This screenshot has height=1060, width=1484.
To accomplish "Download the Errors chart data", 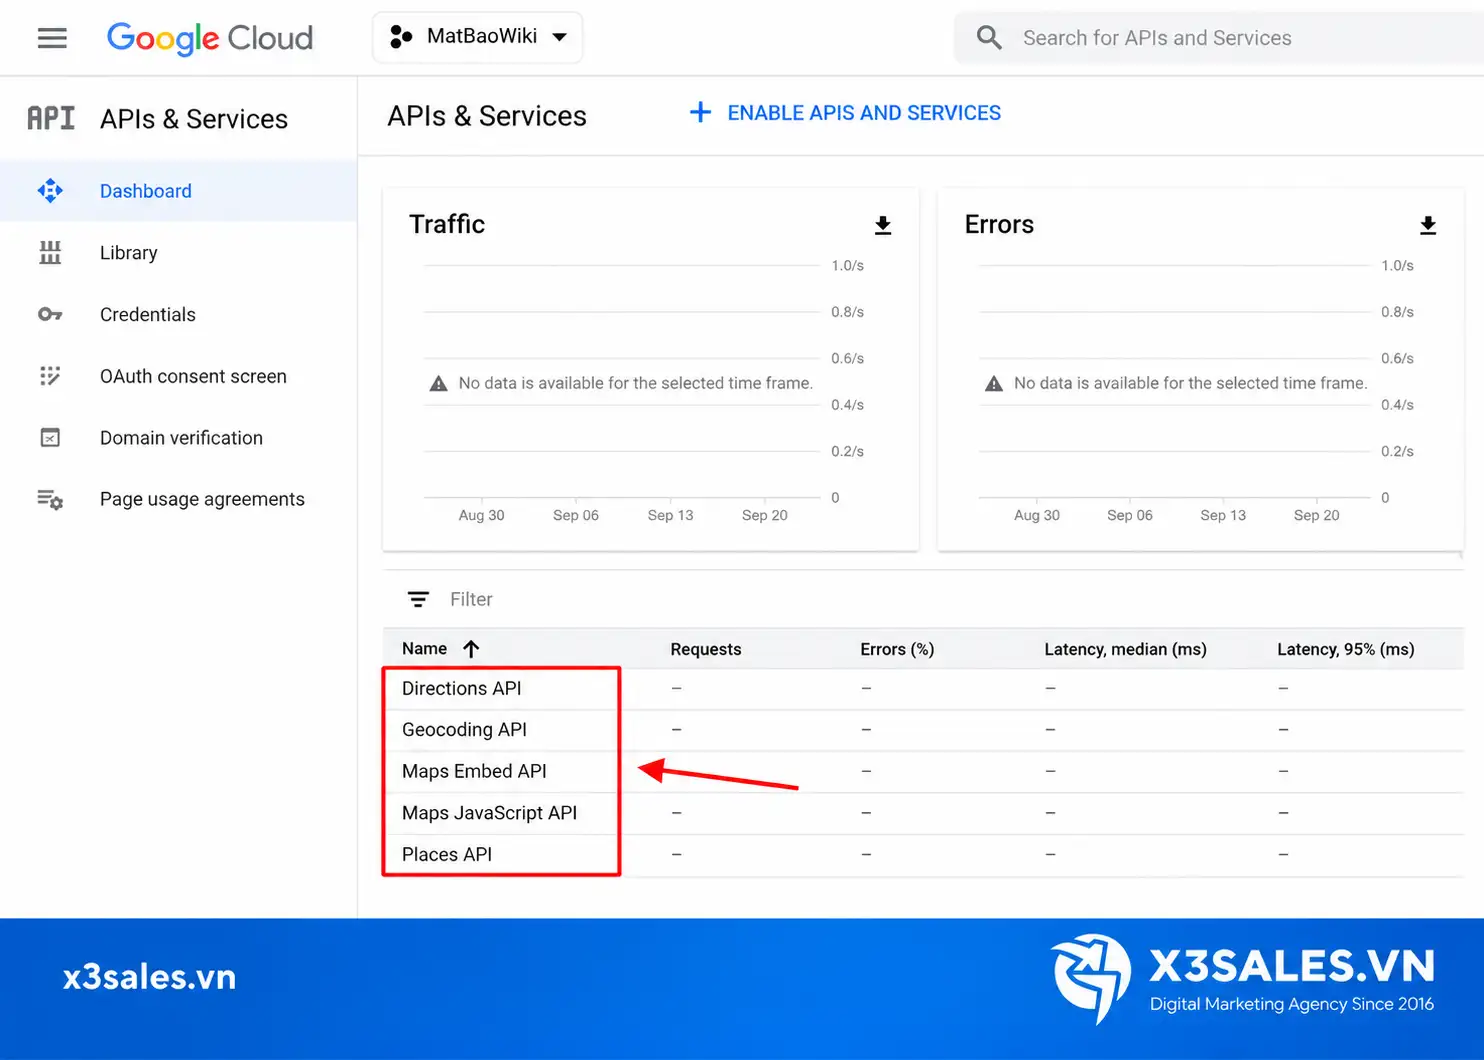I will point(1428,225).
